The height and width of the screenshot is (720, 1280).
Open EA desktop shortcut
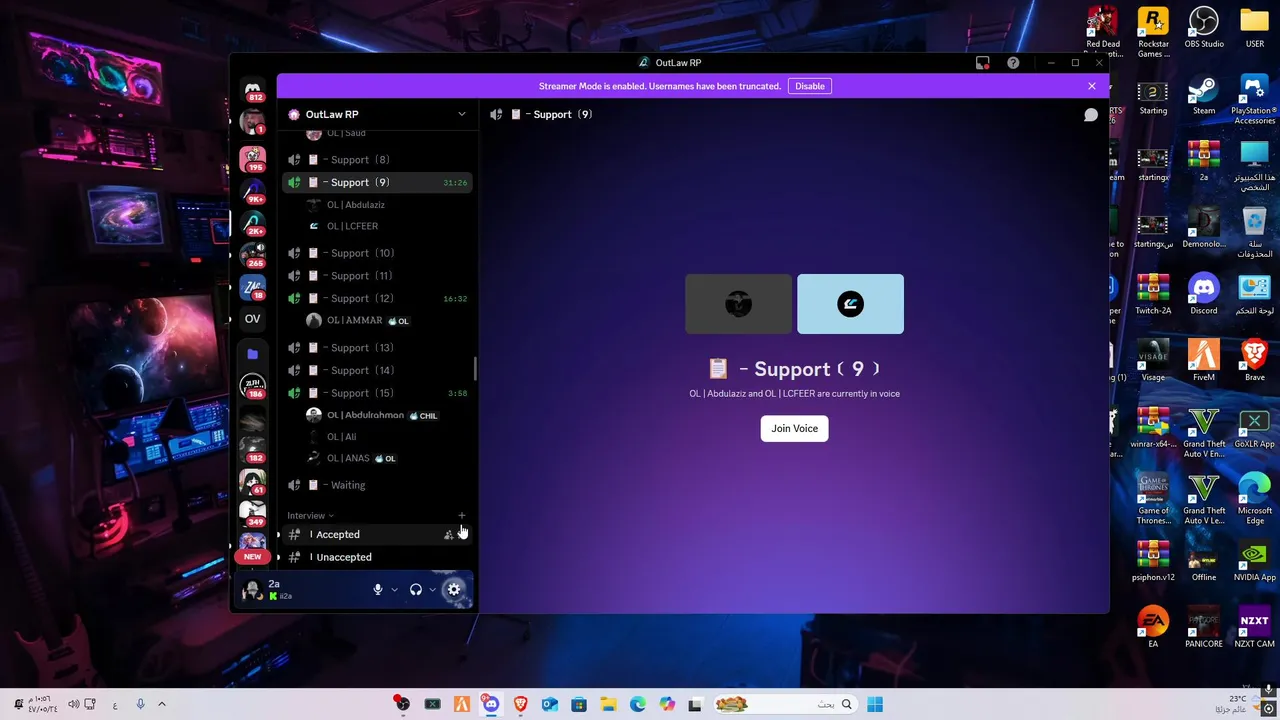pos(1153,627)
